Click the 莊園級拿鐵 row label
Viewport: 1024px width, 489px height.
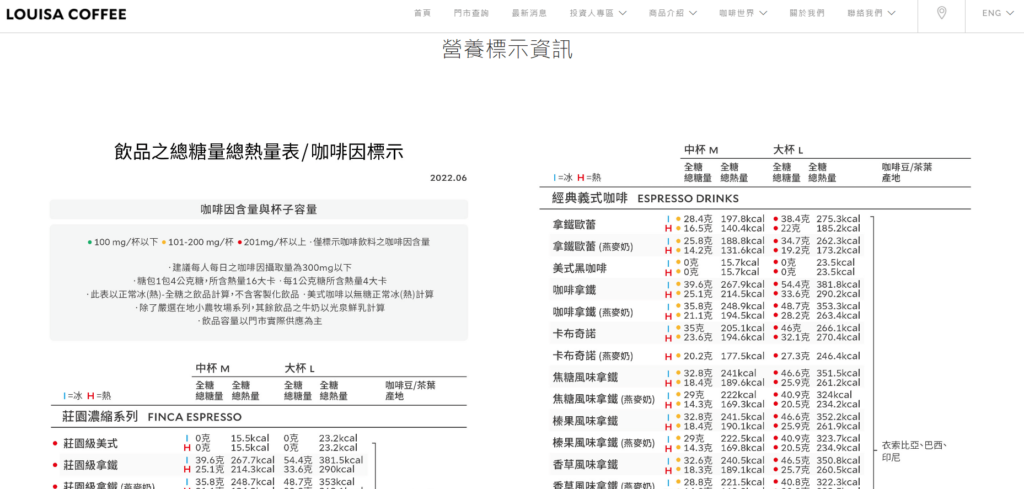click(x=90, y=465)
